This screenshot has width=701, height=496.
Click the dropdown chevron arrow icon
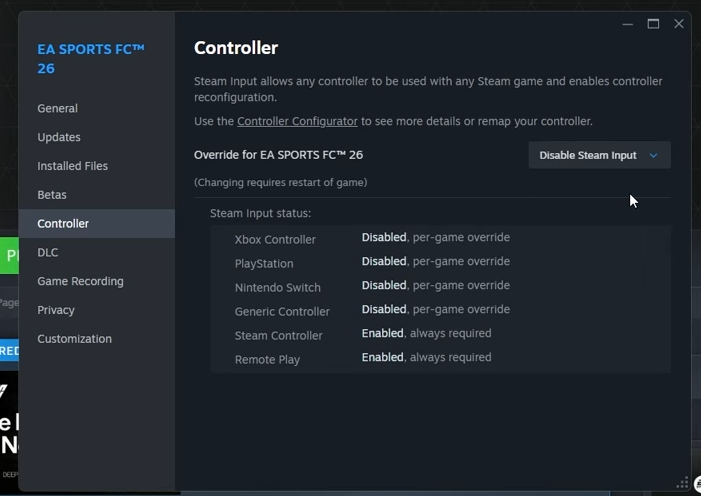(x=654, y=155)
